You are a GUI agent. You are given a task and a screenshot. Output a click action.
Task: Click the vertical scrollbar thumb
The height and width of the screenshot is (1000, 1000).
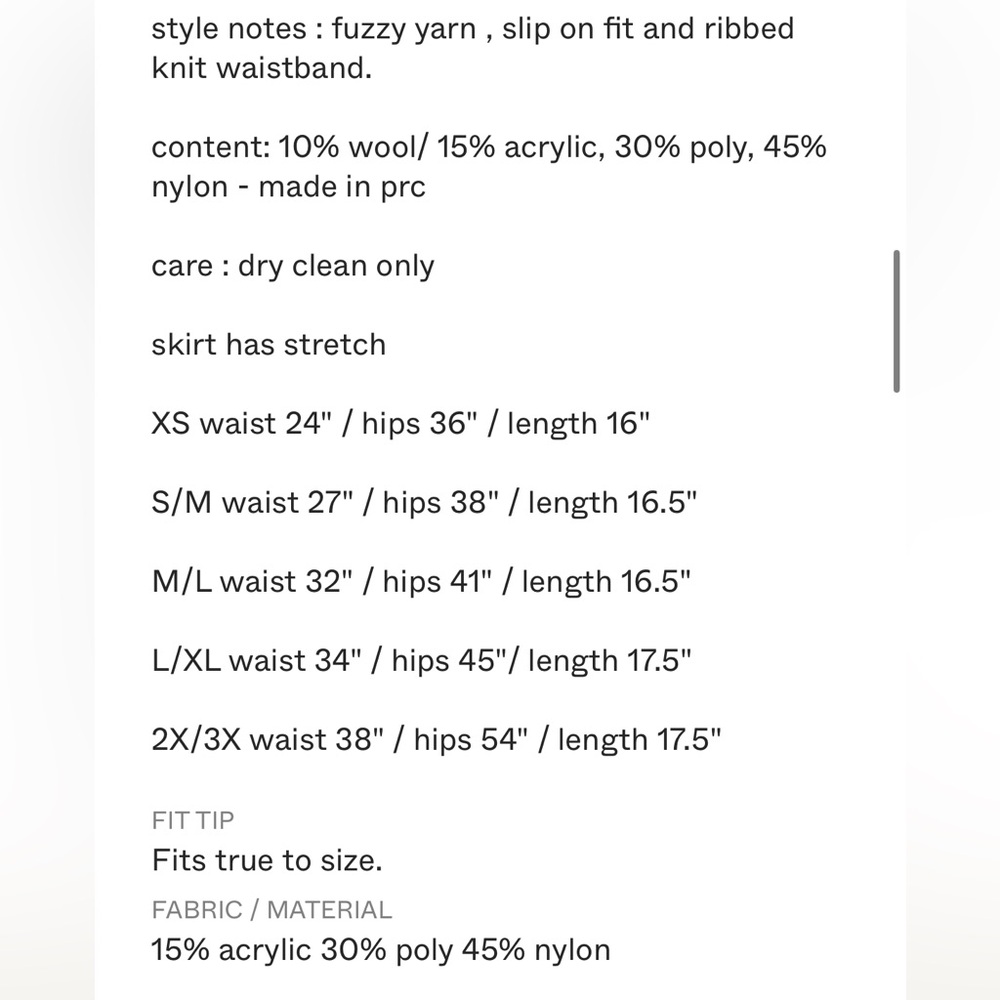tap(897, 321)
